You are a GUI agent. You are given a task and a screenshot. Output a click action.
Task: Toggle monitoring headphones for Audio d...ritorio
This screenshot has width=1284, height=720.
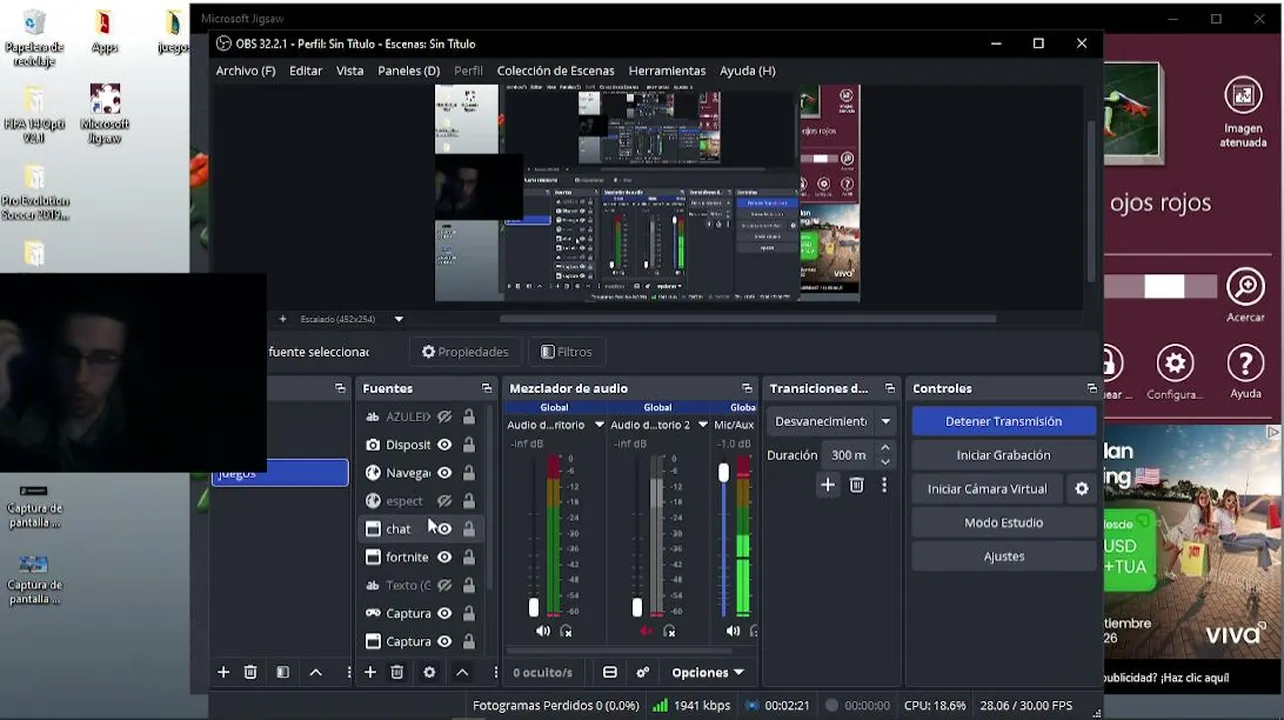pyautogui.click(x=566, y=631)
